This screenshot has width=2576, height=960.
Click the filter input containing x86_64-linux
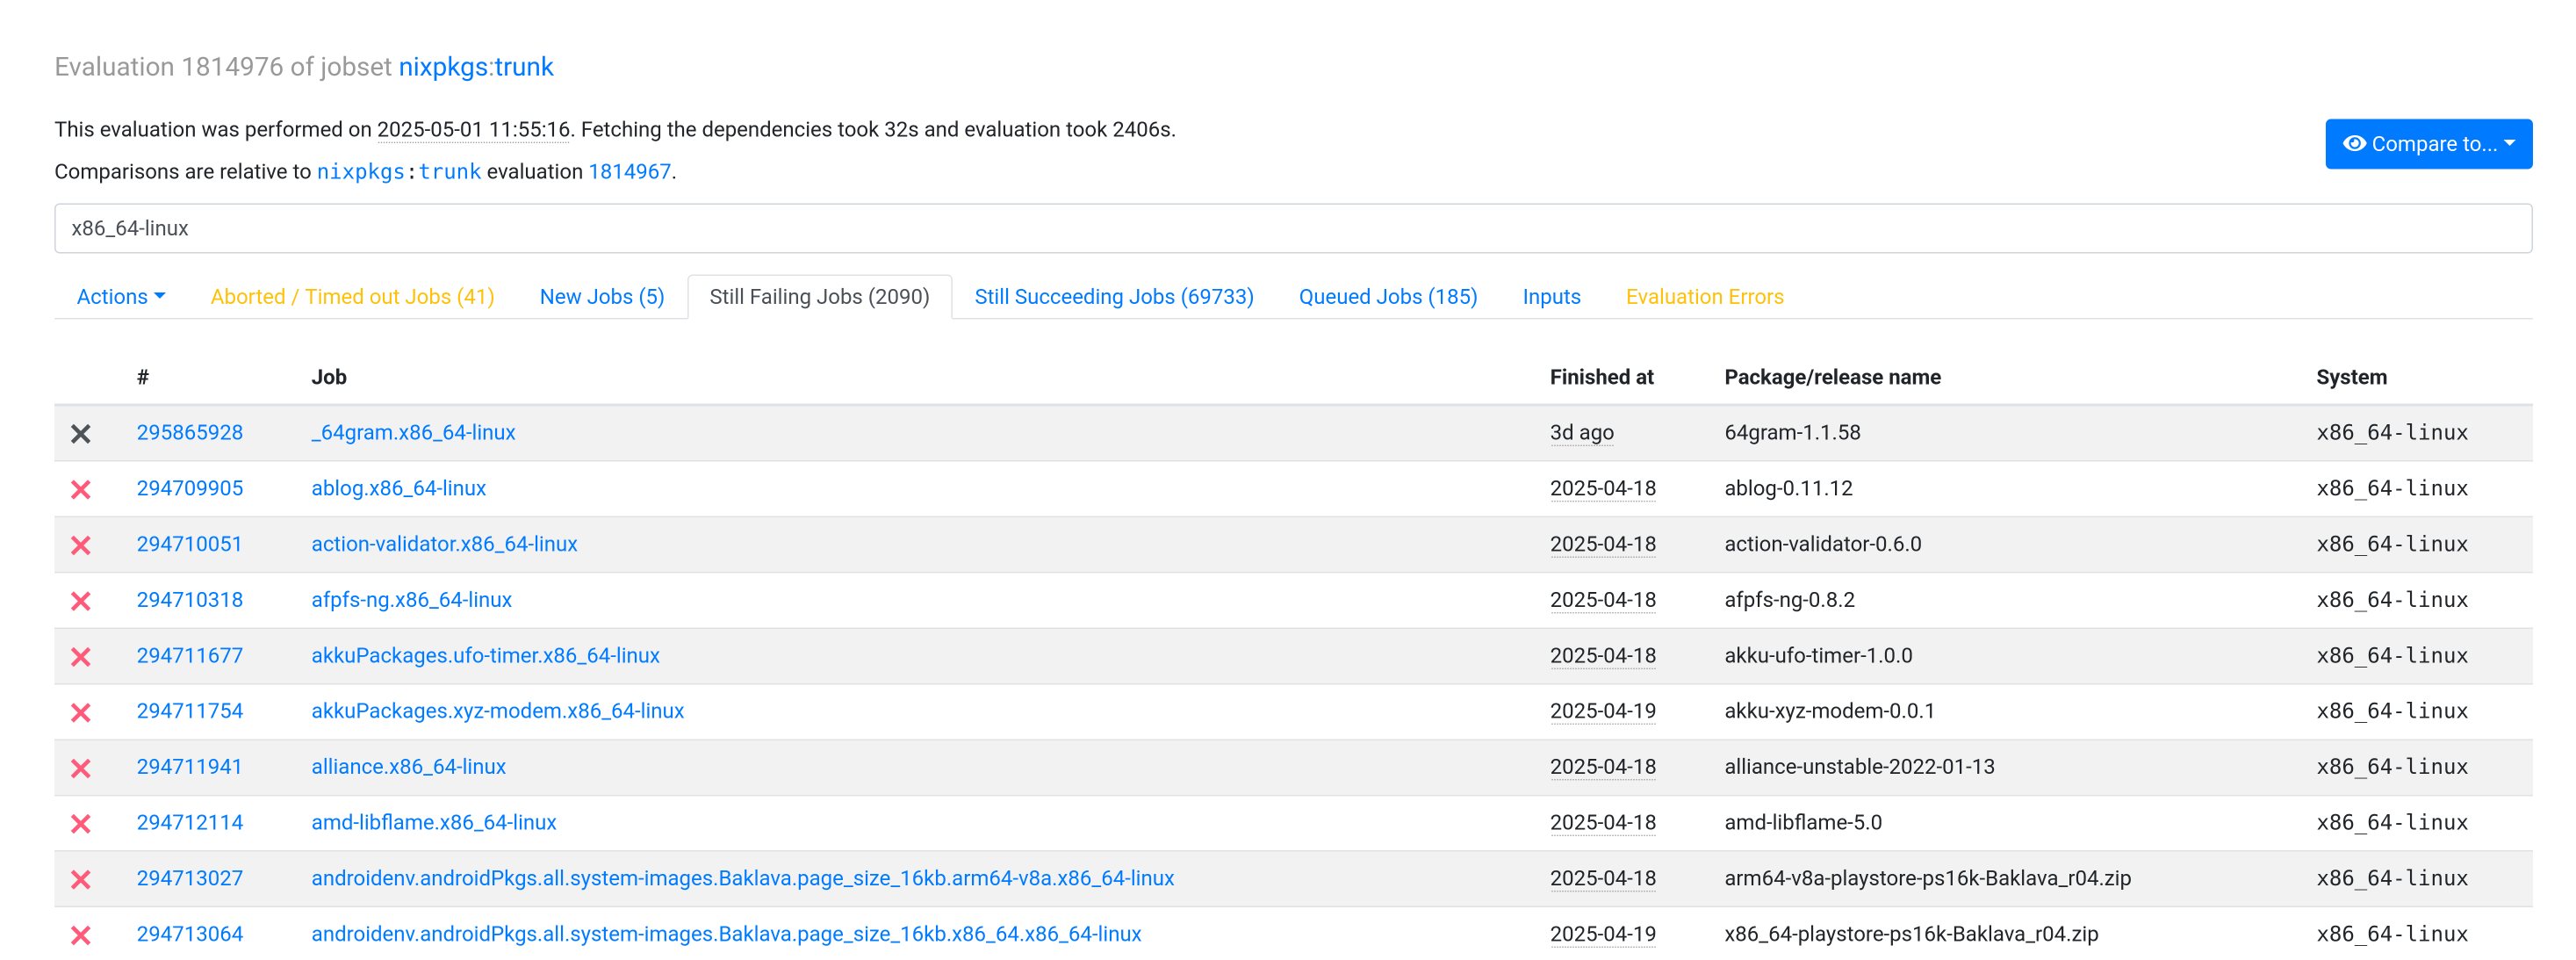click(x=1293, y=228)
